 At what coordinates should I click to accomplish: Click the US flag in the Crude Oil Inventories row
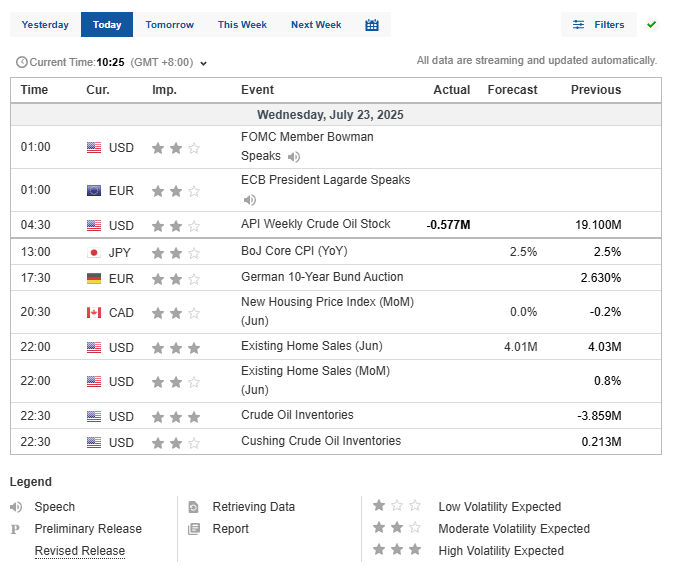pyautogui.click(x=94, y=416)
